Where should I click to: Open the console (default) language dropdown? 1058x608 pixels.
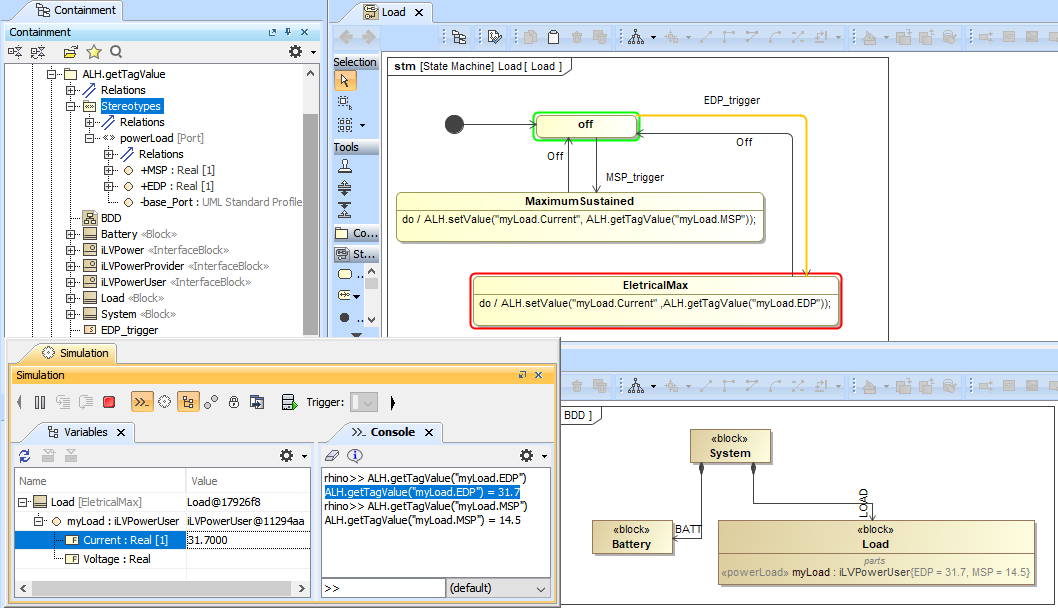(x=496, y=588)
